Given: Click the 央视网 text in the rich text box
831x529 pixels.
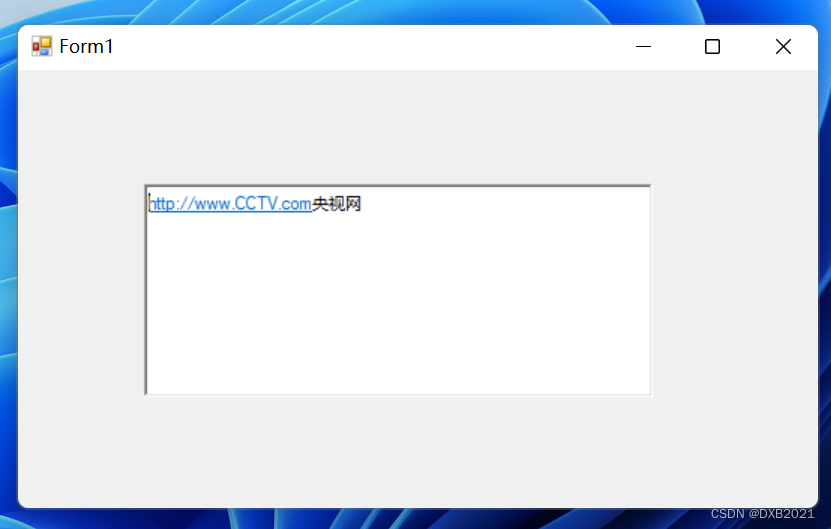Looking at the screenshot, I should coord(337,204).
